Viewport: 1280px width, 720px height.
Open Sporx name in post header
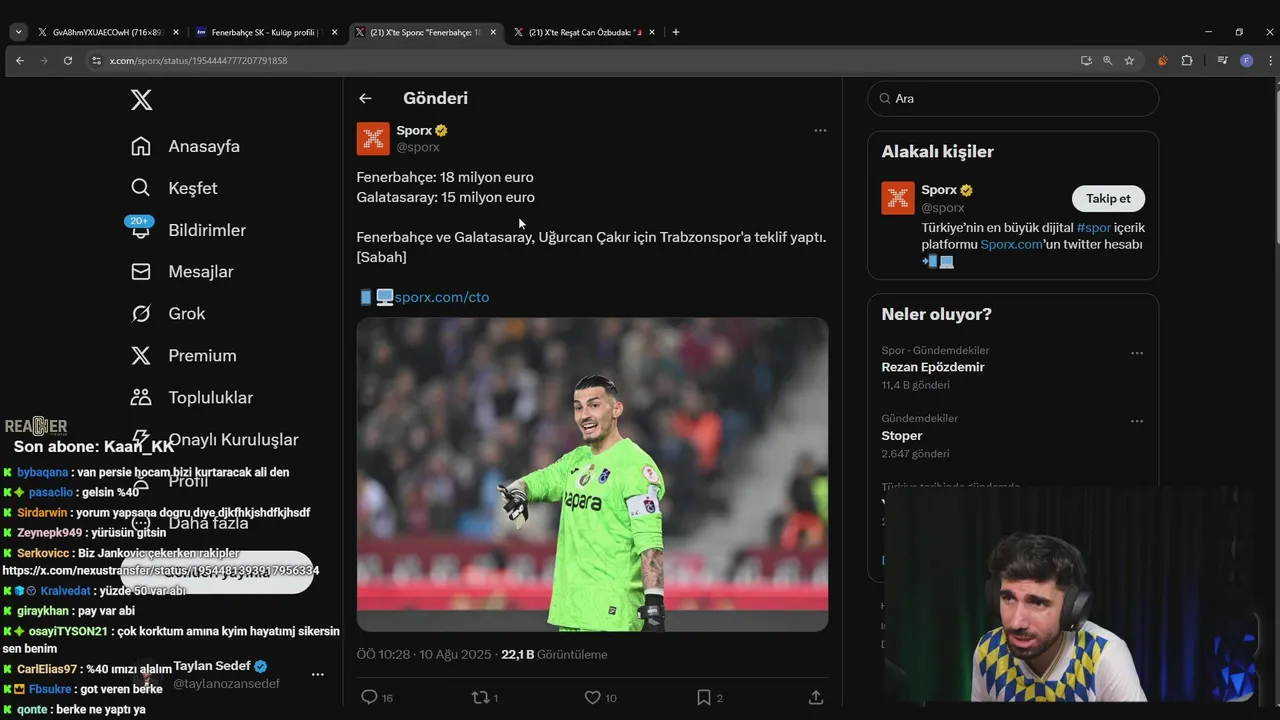pyautogui.click(x=414, y=130)
